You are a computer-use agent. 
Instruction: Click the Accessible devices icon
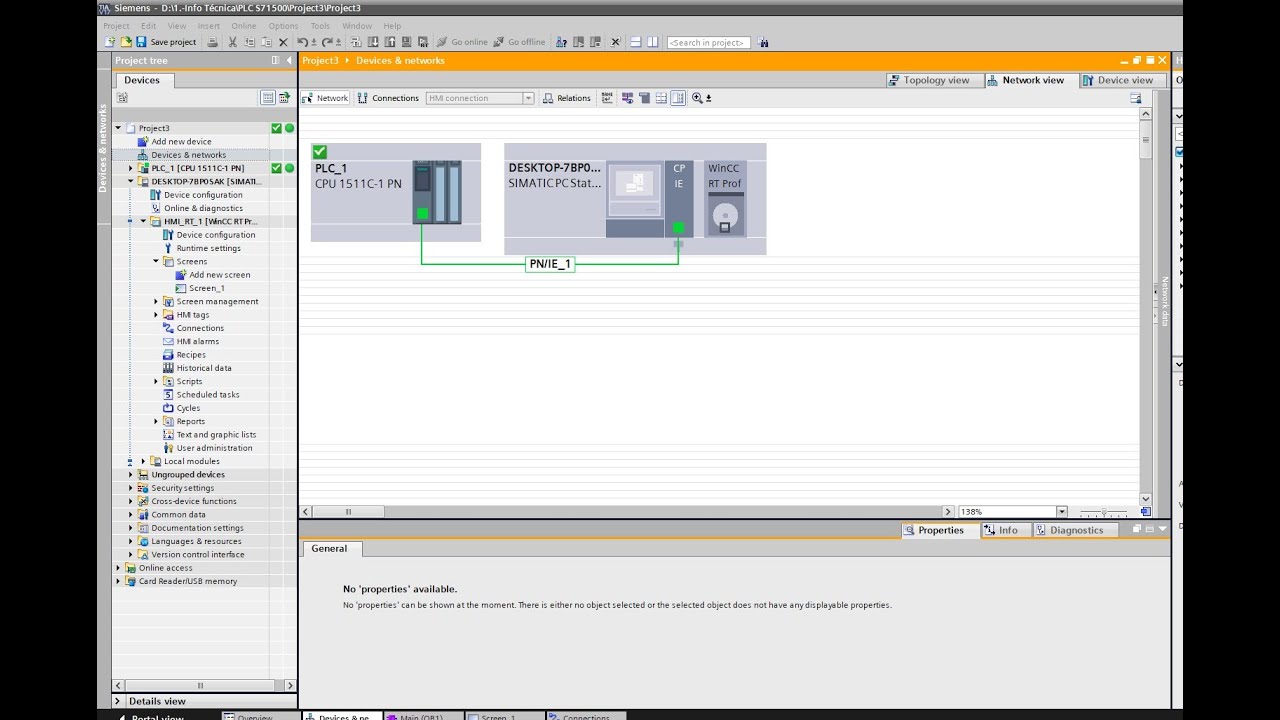point(561,42)
